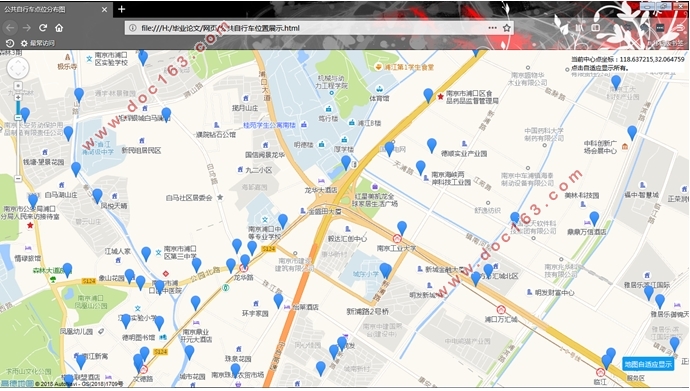Reload the page with the refresh icon
Screen dimensions: 690x391
point(43,28)
